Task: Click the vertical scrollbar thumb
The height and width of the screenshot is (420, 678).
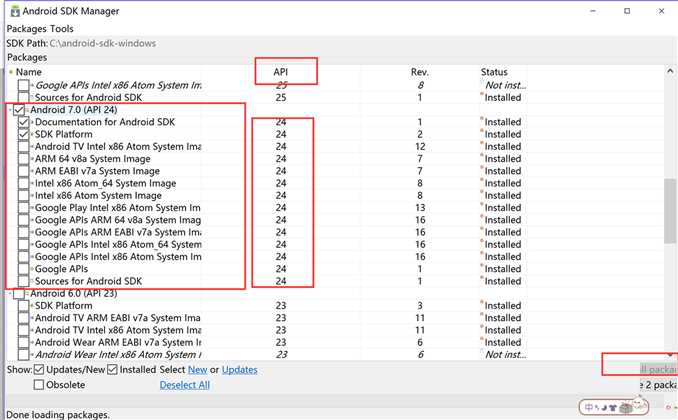Action: point(670,211)
